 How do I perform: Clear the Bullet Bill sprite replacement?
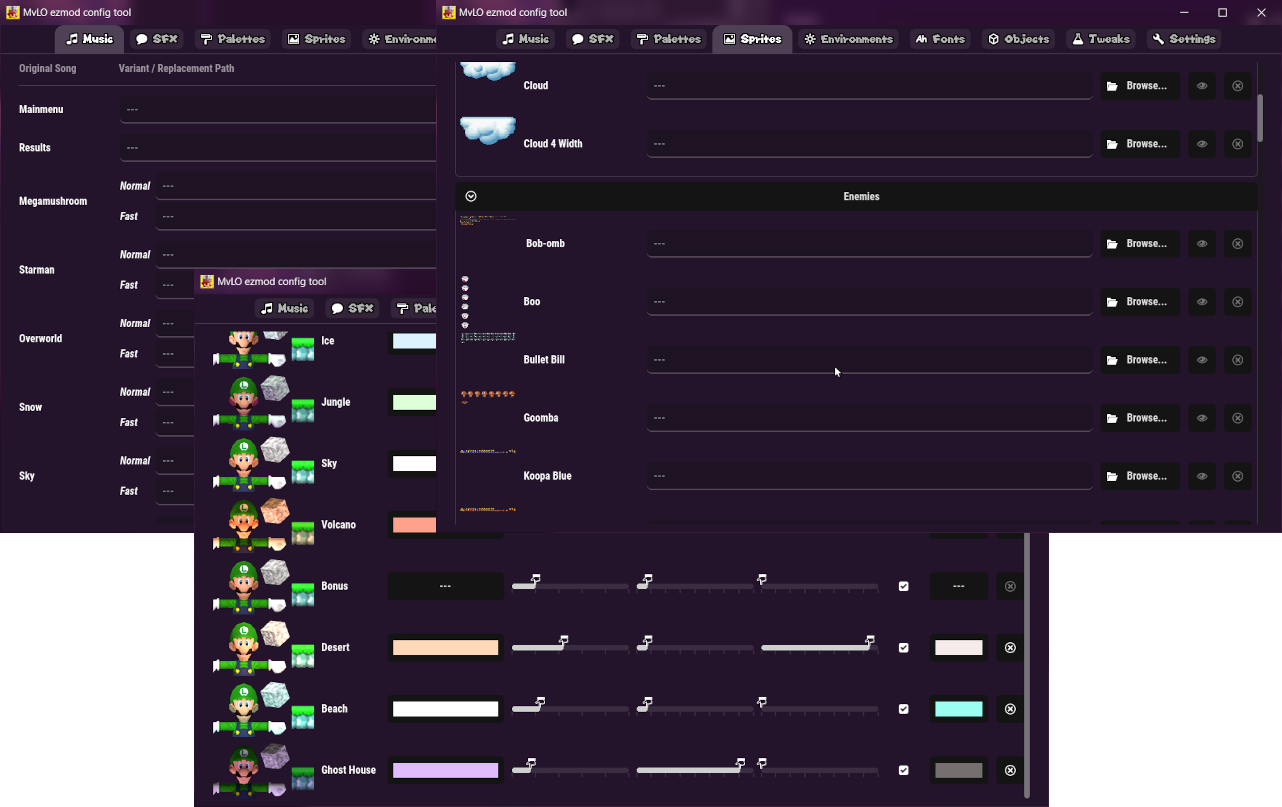[x=1237, y=360]
